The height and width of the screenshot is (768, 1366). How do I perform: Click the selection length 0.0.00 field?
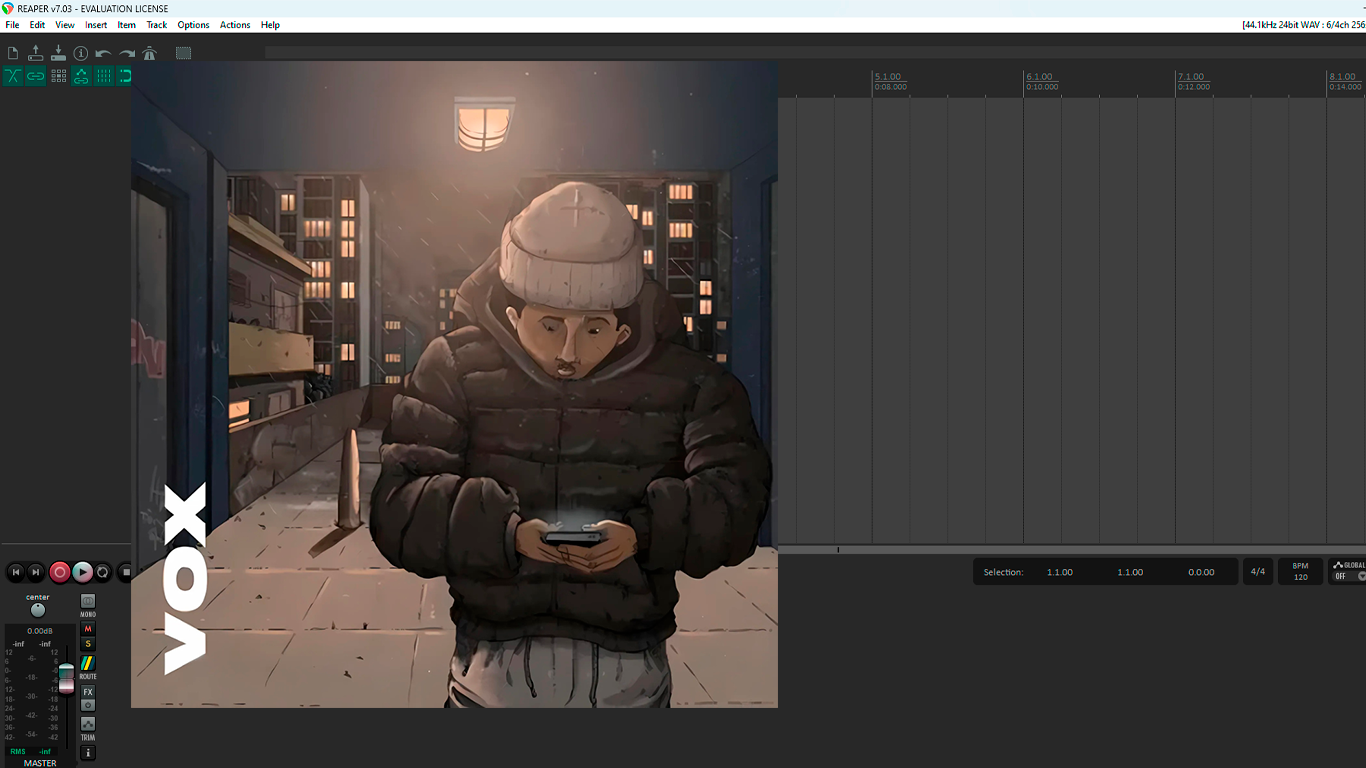[x=1201, y=572]
